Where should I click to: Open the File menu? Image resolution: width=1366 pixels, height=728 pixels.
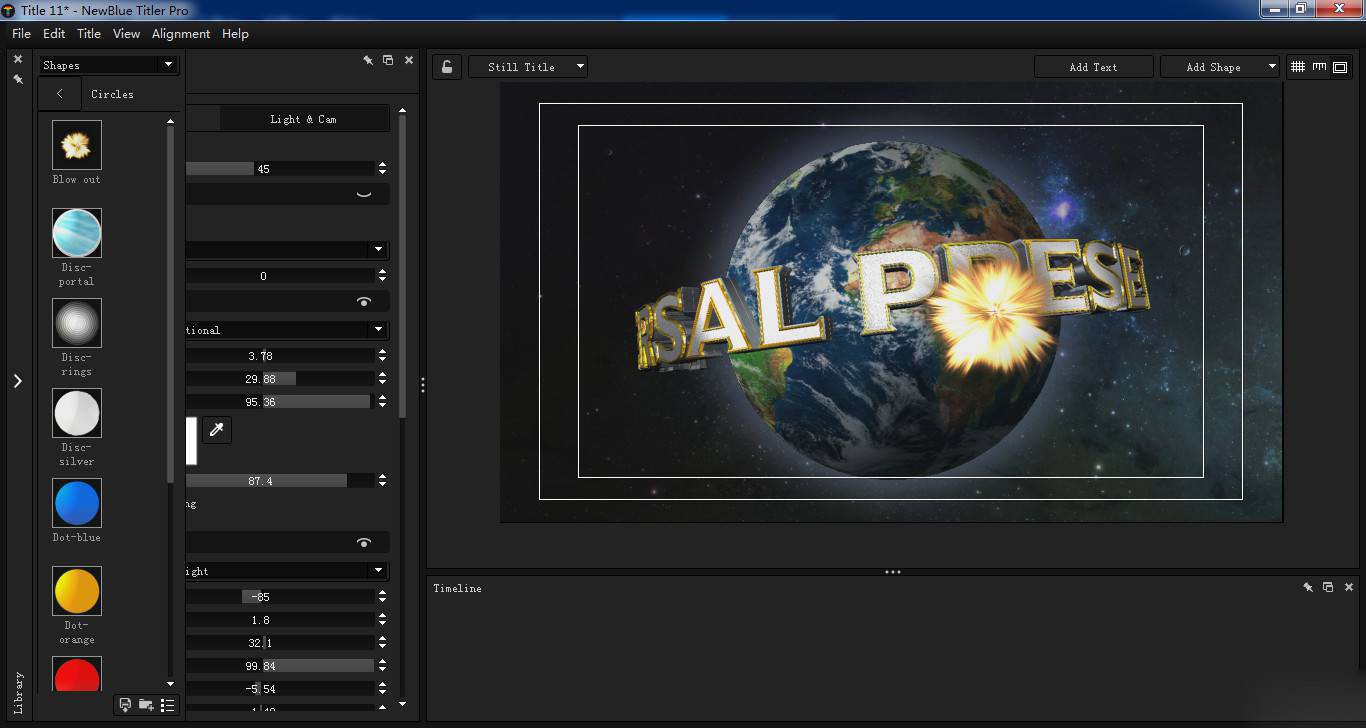[x=21, y=34]
